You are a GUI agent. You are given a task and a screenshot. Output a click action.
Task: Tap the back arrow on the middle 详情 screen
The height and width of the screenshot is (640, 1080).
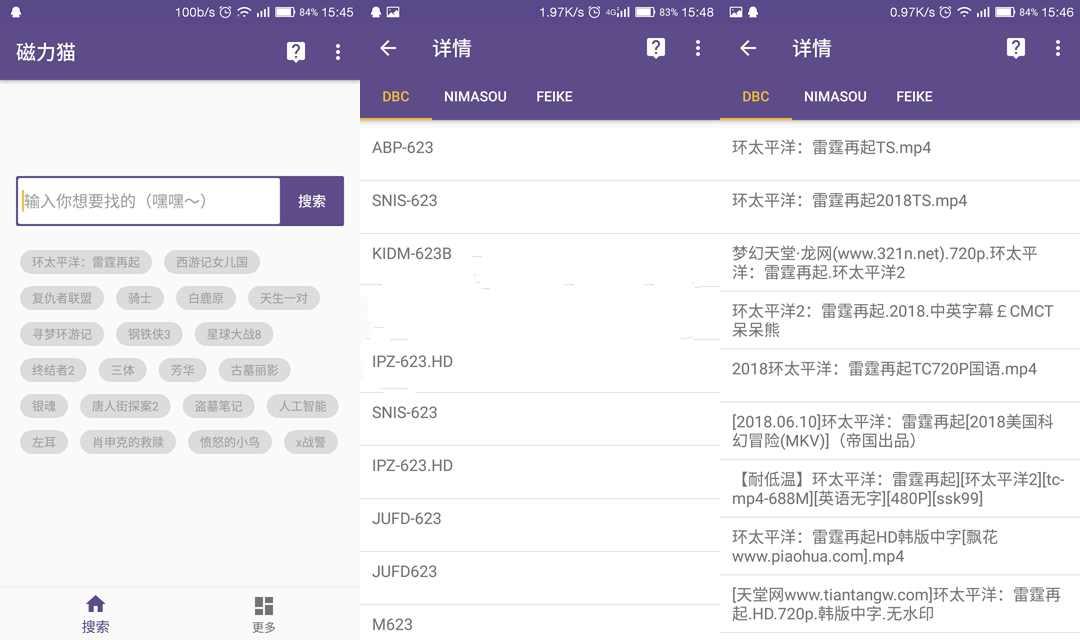tap(388, 48)
